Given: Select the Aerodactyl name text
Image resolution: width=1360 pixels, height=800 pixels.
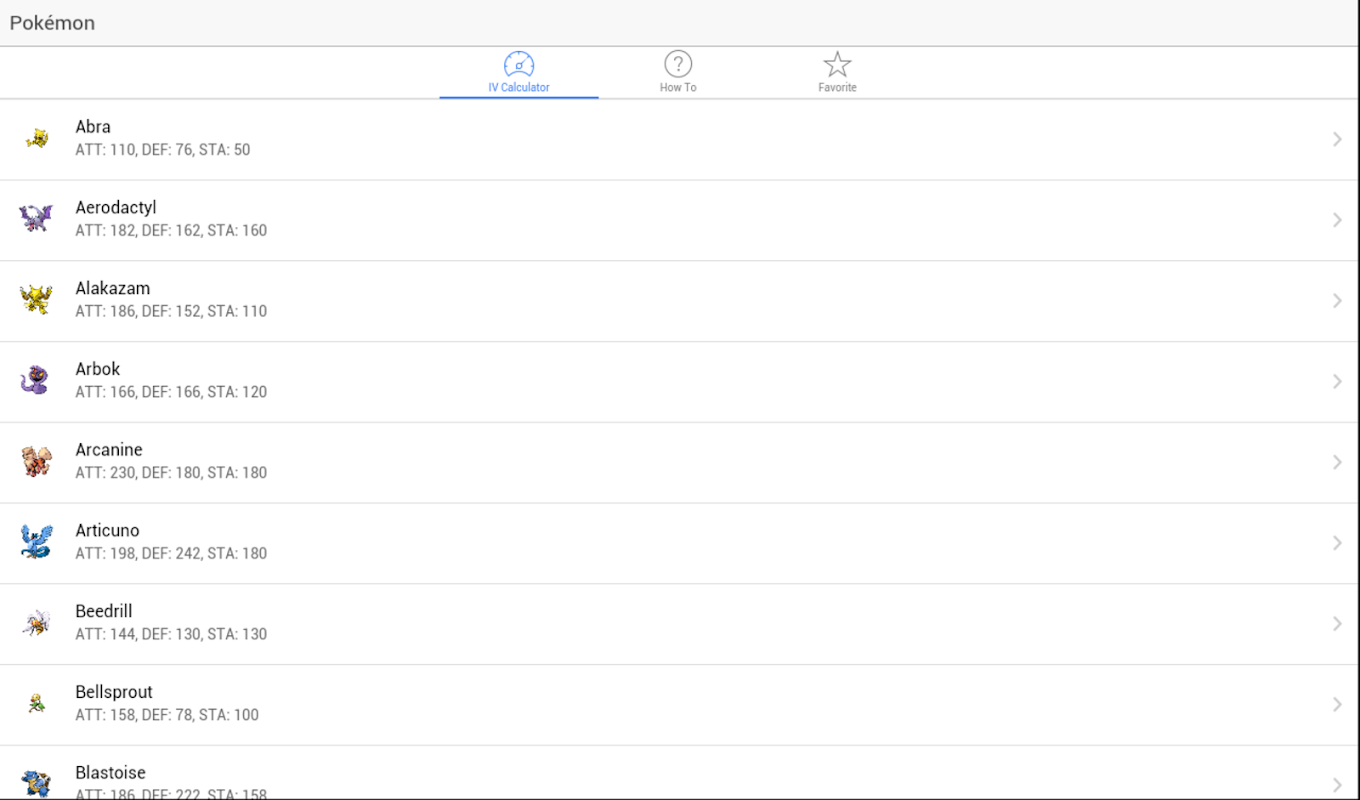Looking at the screenshot, I should 116,207.
